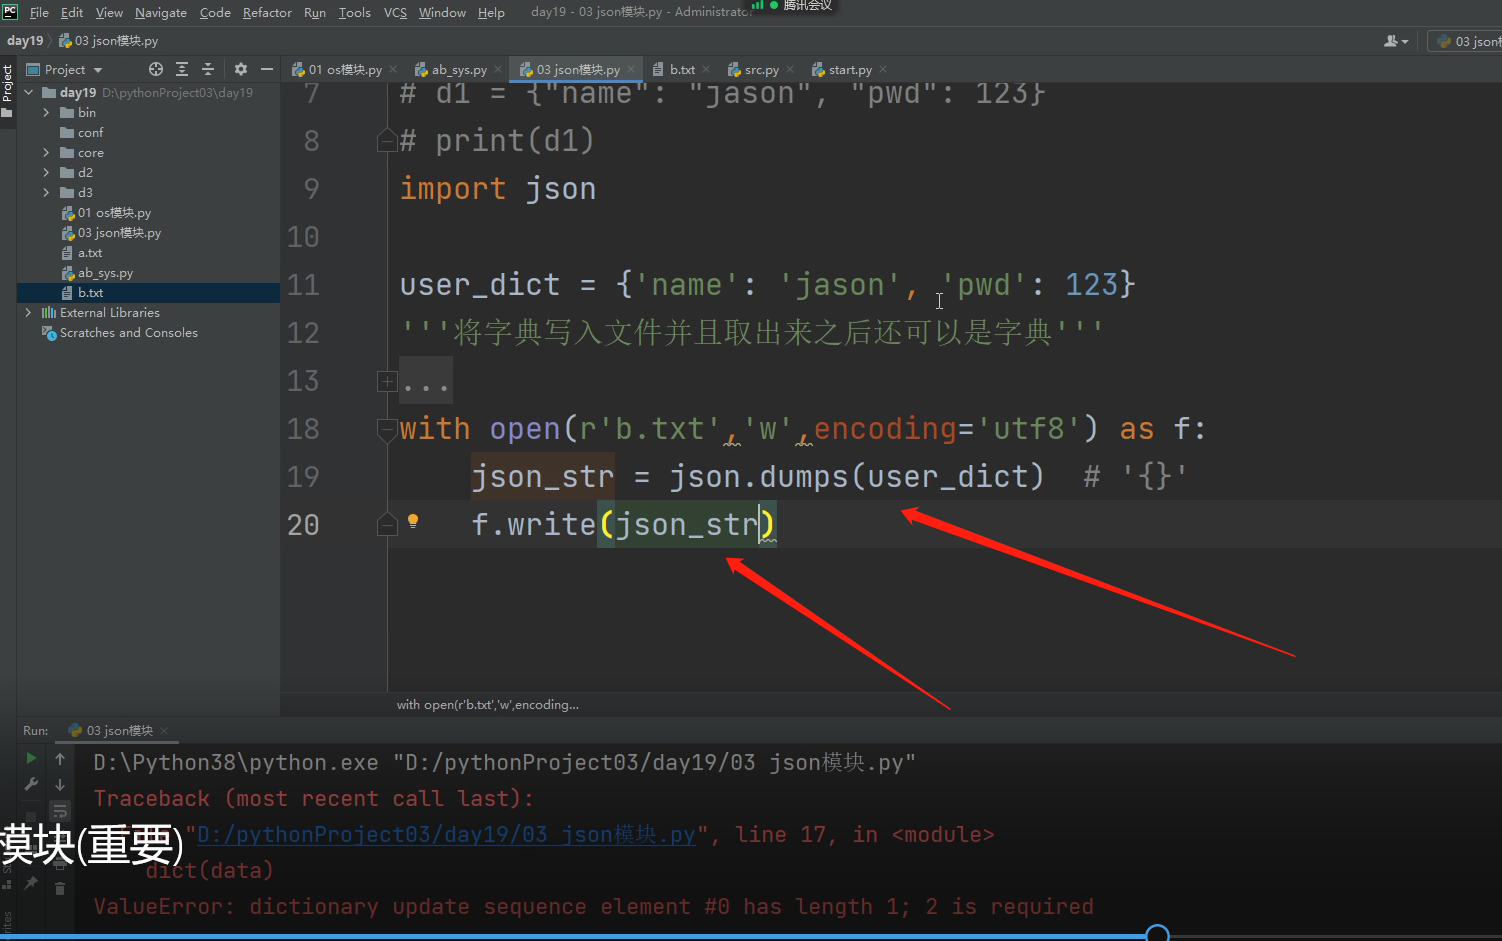Click the down arrow in Run panel
1502x941 pixels.
click(x=60, y=785)
